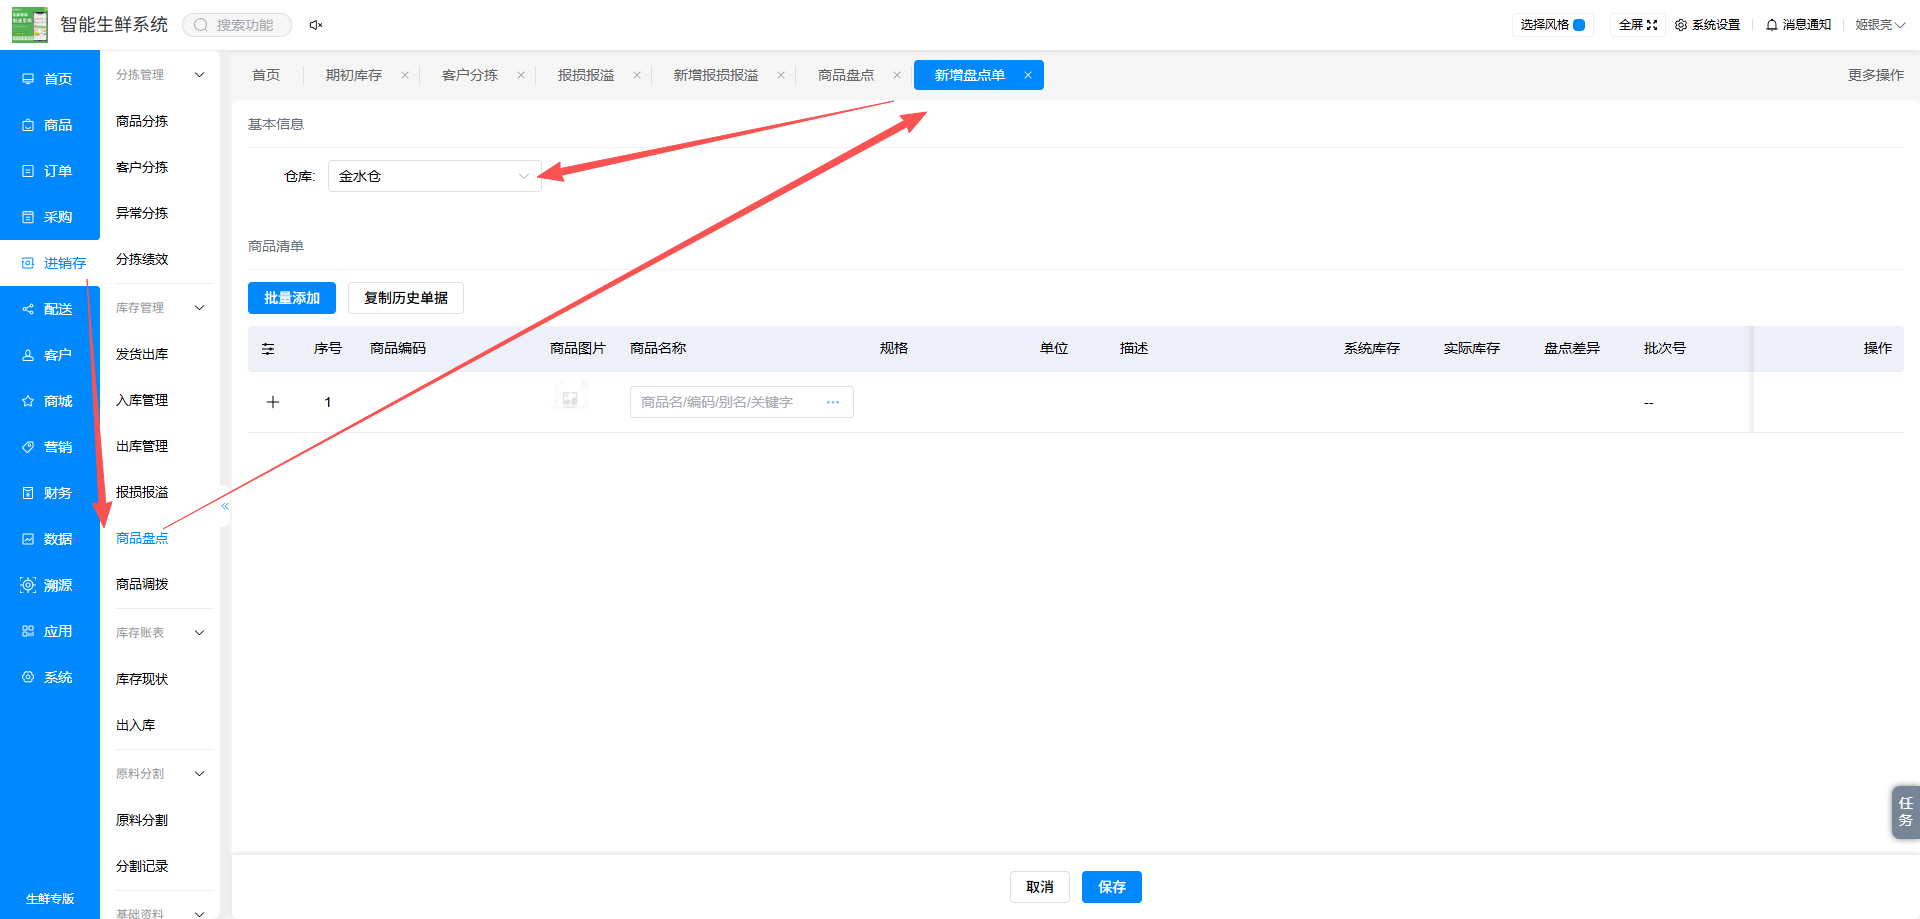This screenshot has height=919, width=1920.
Task: Open the 首页 home sidebar icon
Action: tap(28, 79)
